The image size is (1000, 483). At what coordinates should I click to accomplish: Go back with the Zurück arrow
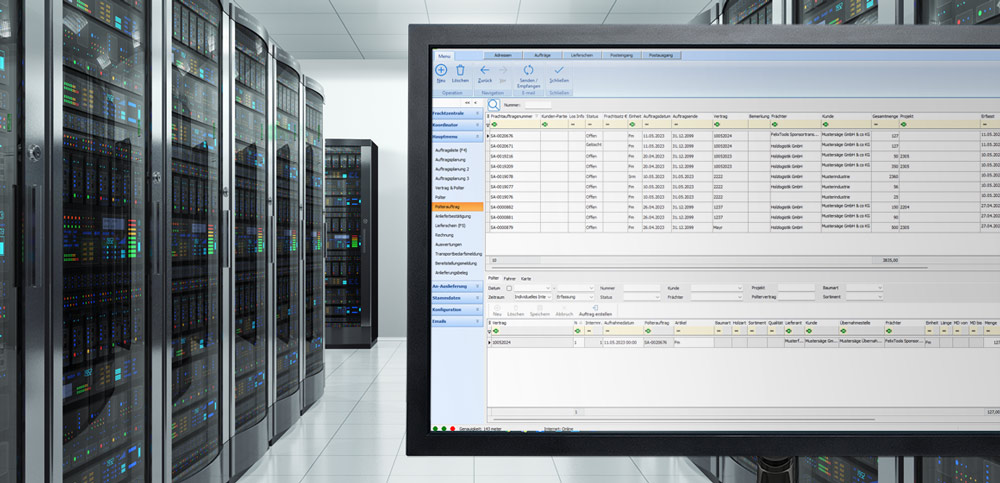(485, 70)
